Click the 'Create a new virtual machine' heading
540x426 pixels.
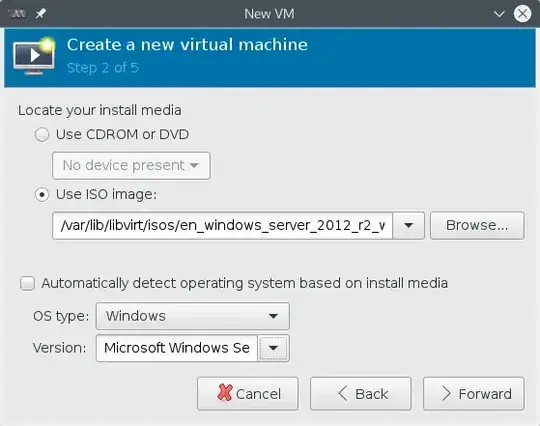187,45
